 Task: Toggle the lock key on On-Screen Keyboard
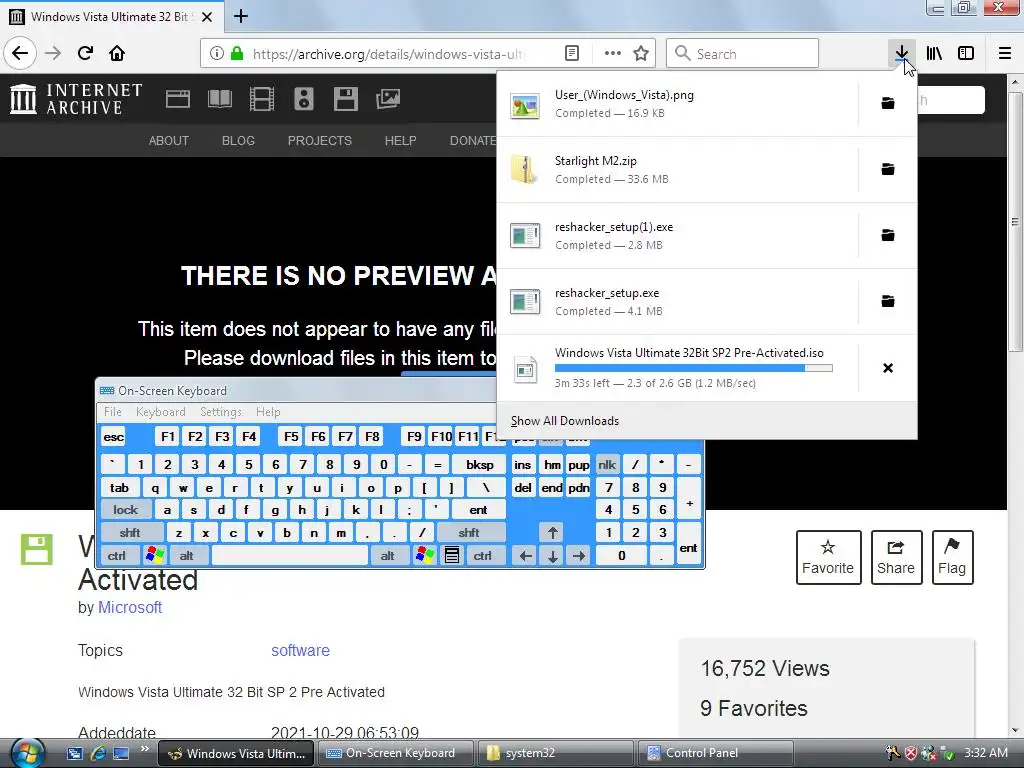click(x=125, y=510)
